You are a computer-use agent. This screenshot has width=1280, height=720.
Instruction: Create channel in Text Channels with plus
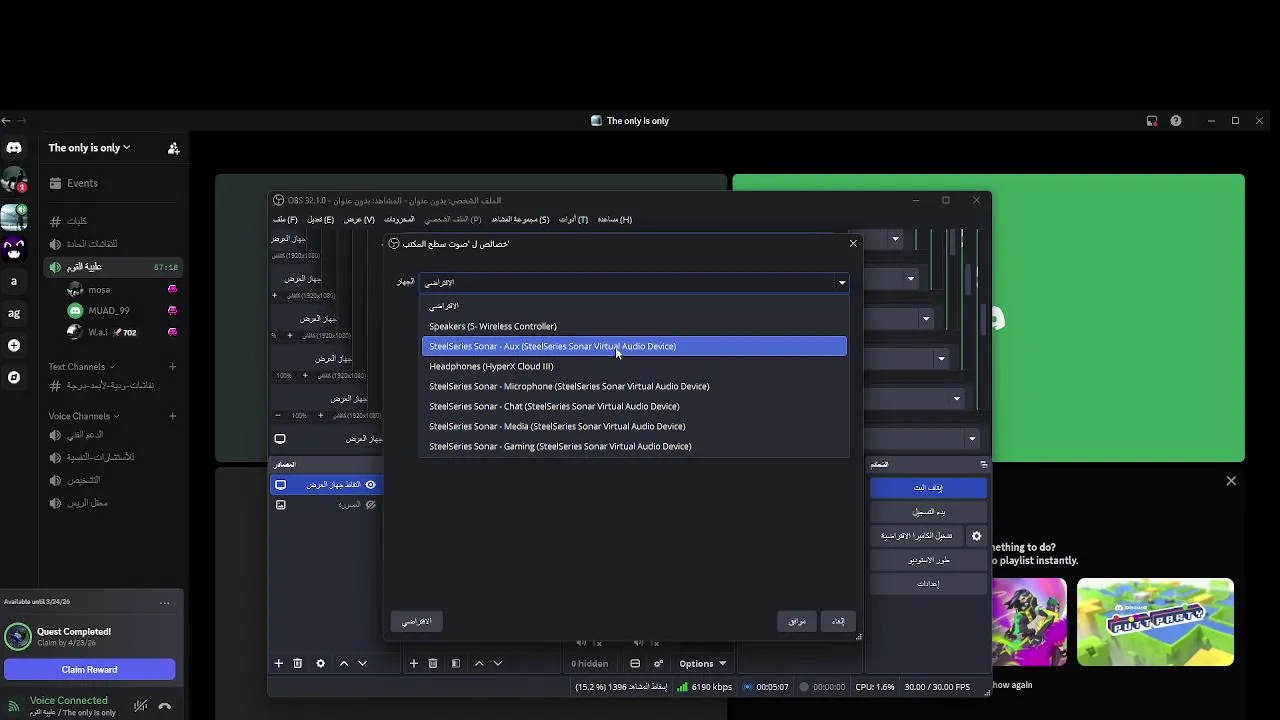point(173,367)
